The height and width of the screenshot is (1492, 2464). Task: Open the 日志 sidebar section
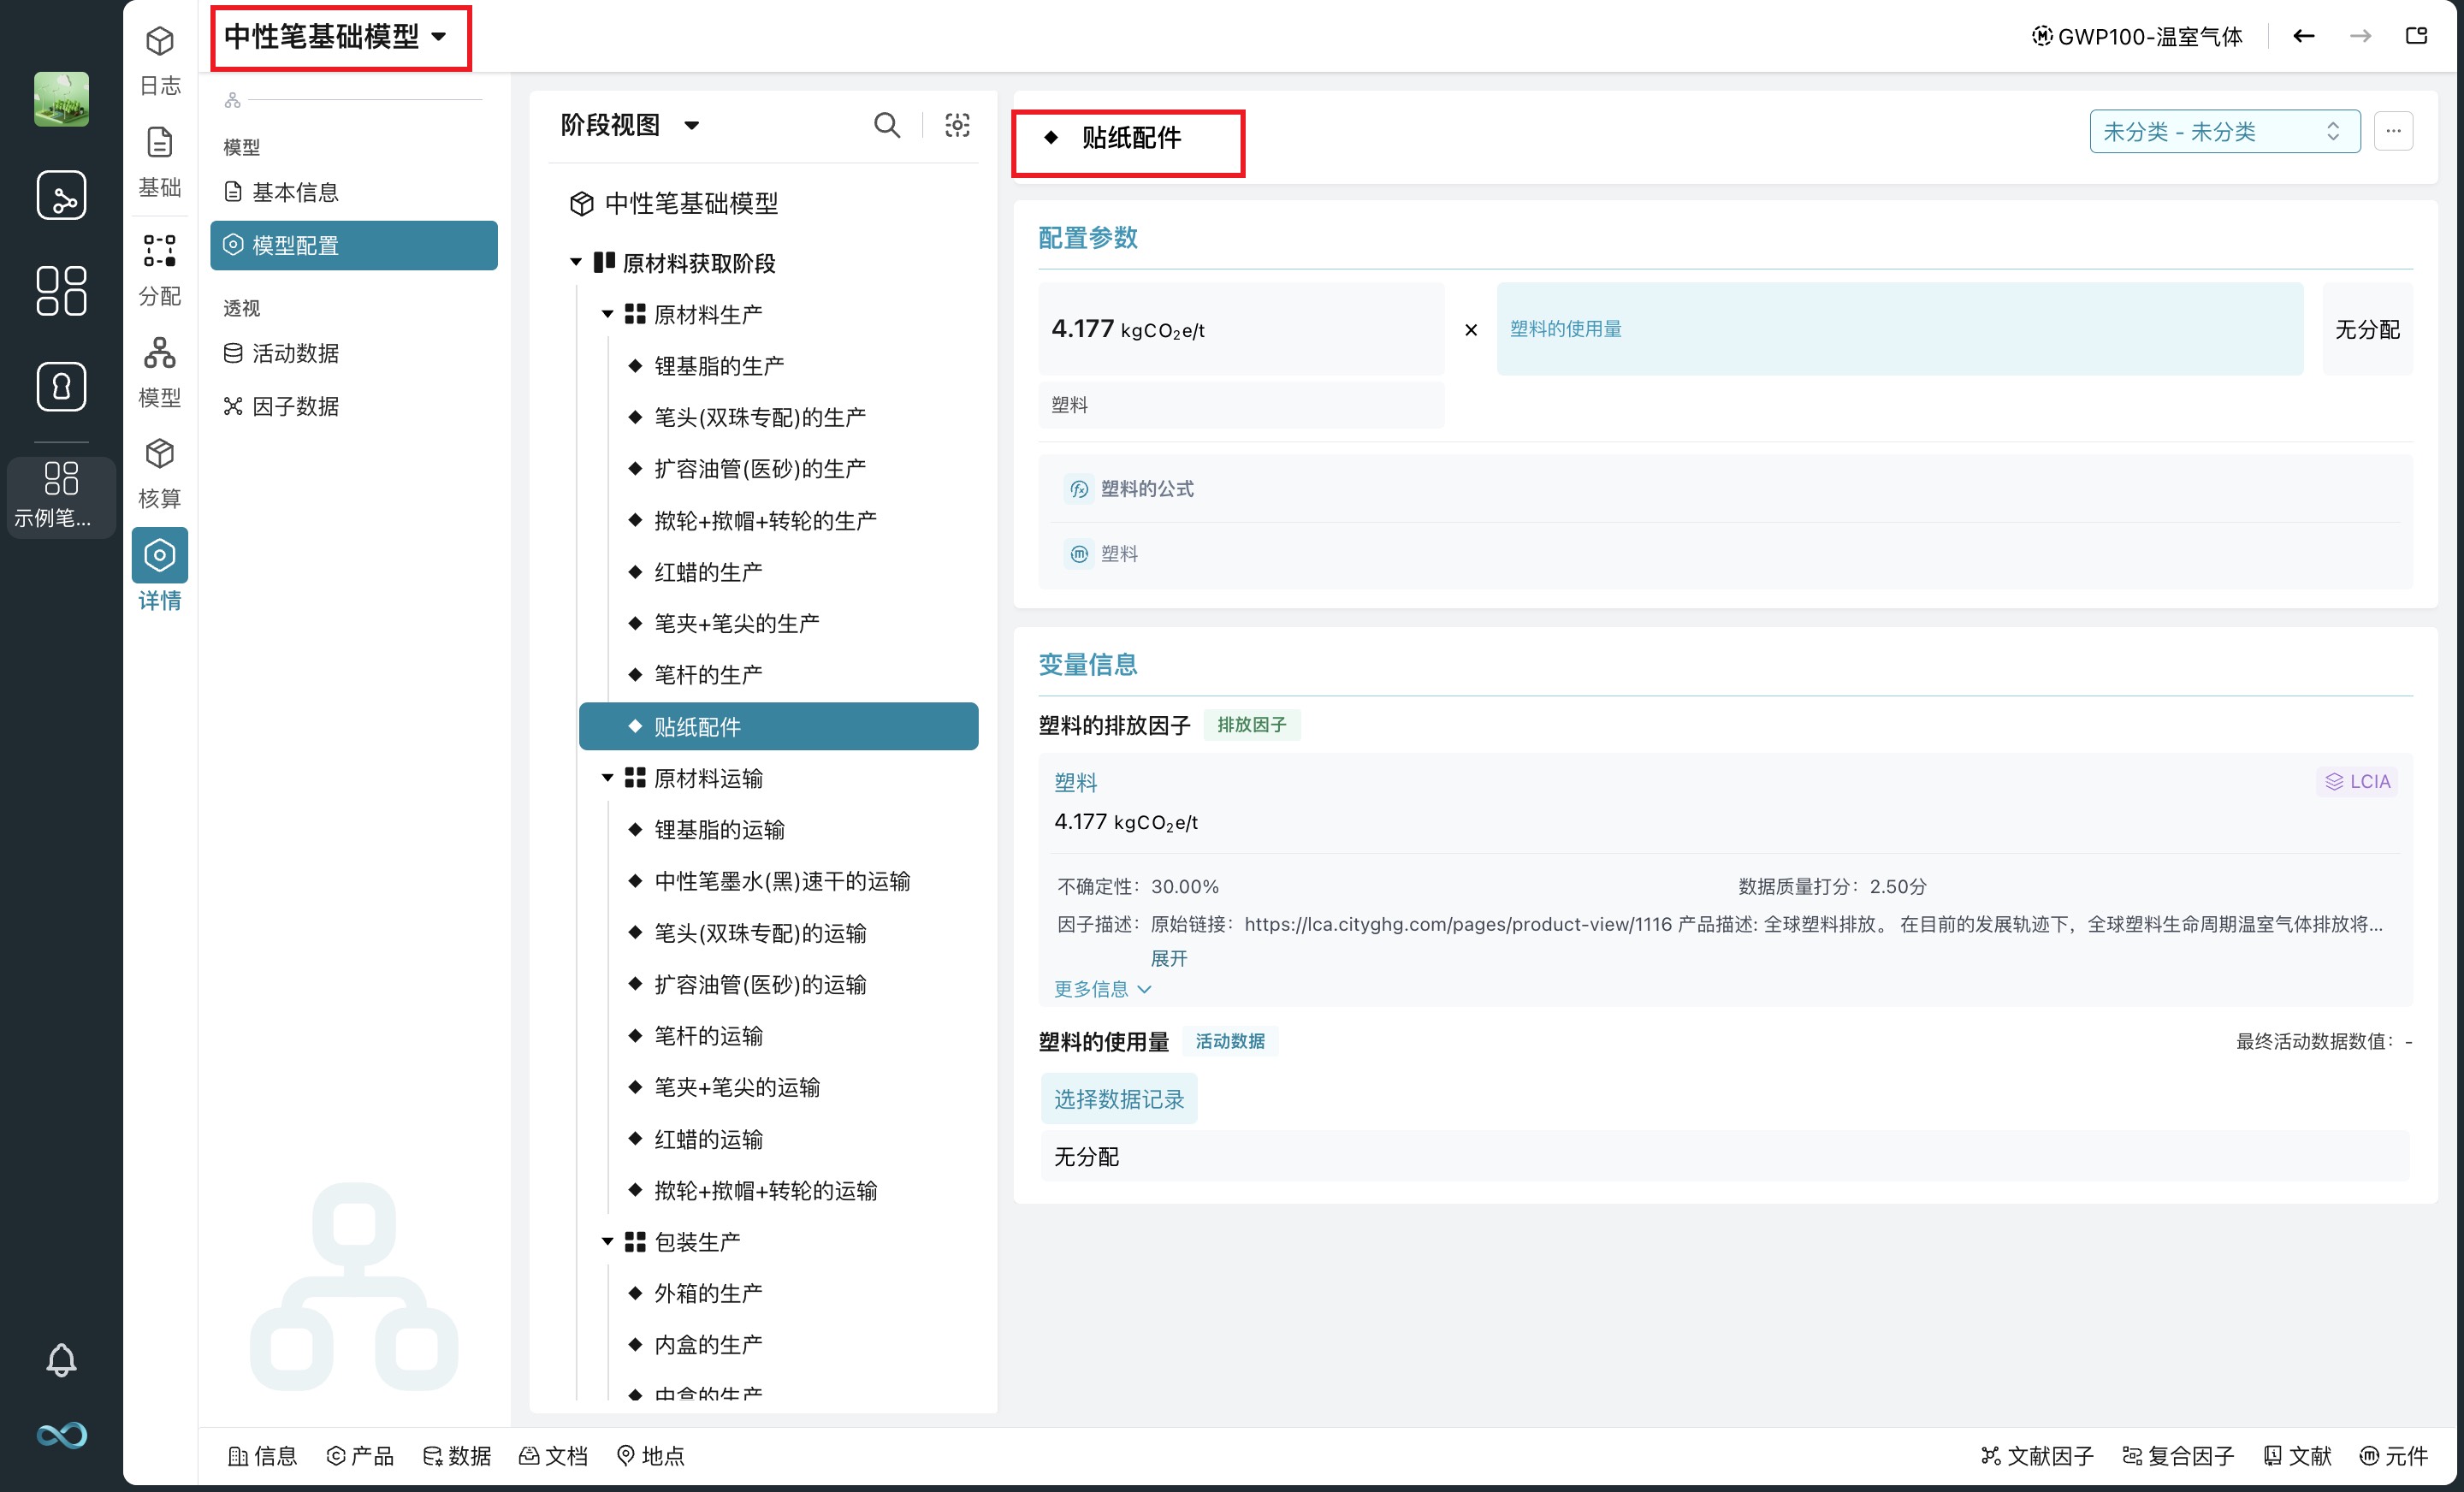(159, 60)
